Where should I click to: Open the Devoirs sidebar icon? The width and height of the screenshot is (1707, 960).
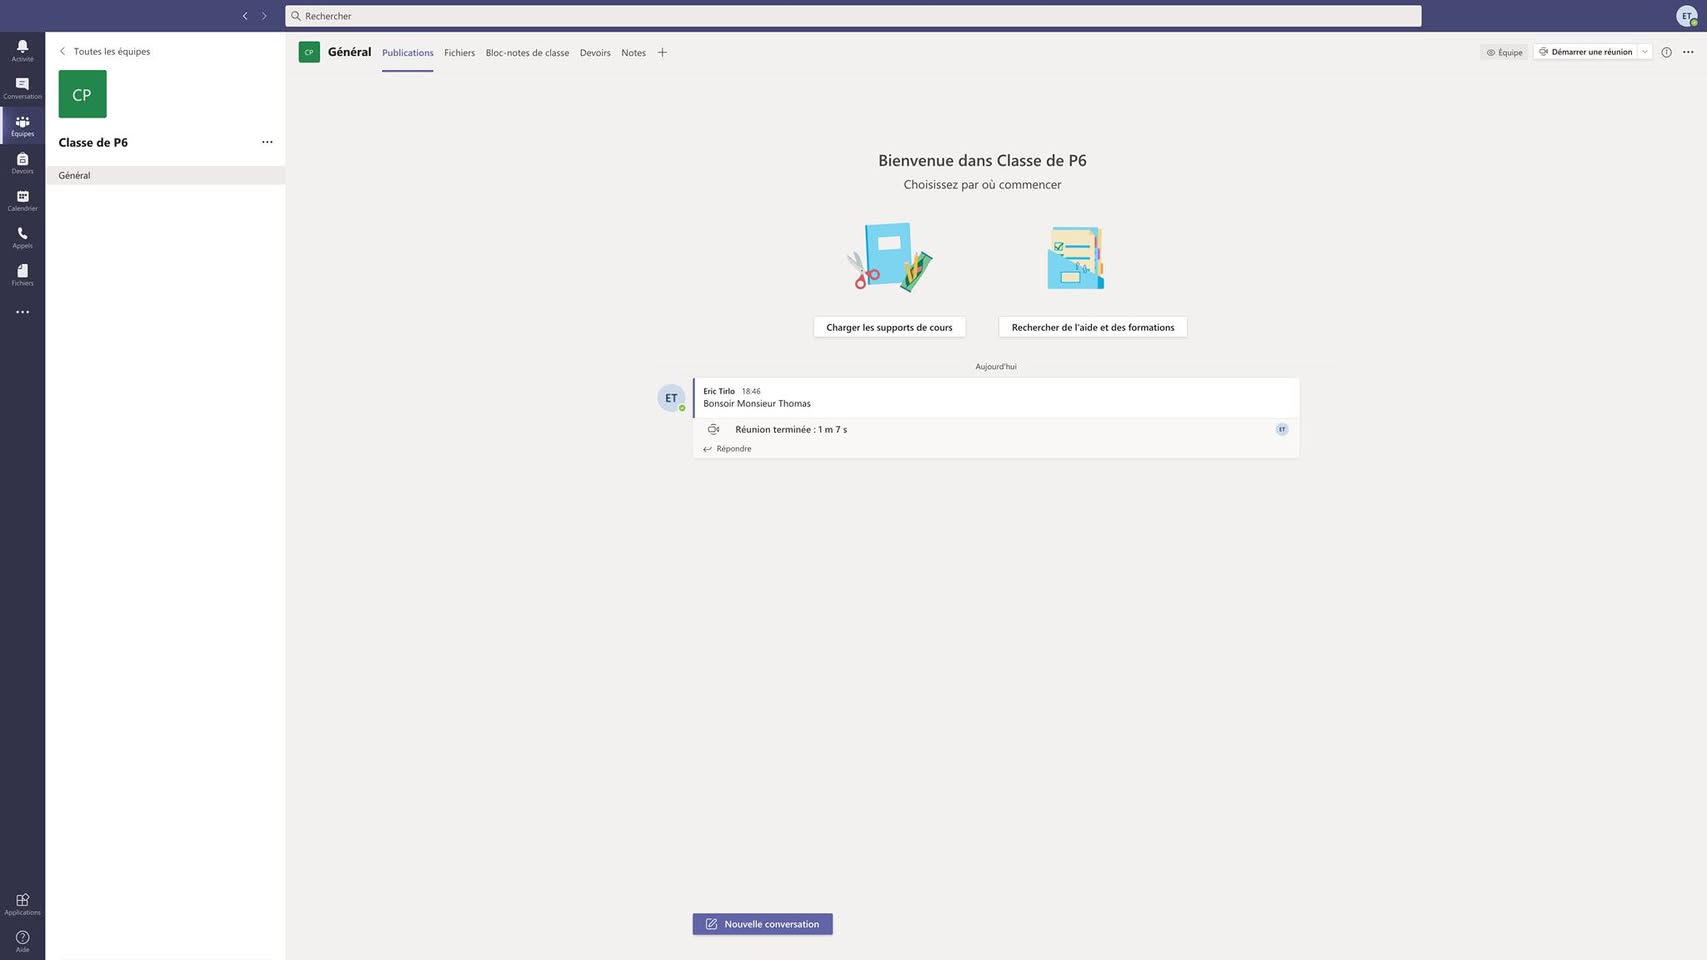pyautogui.click(x=22, y=163)
